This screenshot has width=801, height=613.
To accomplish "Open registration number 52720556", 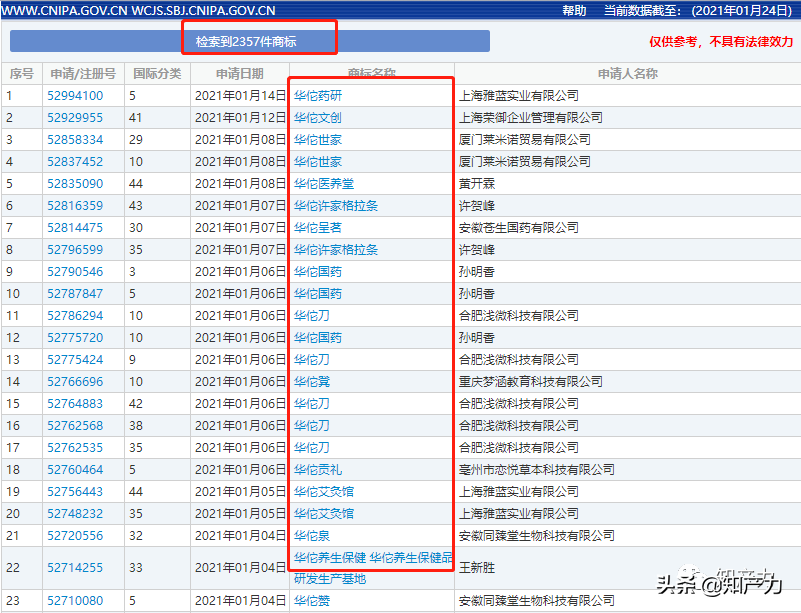I will coord(75,535).
